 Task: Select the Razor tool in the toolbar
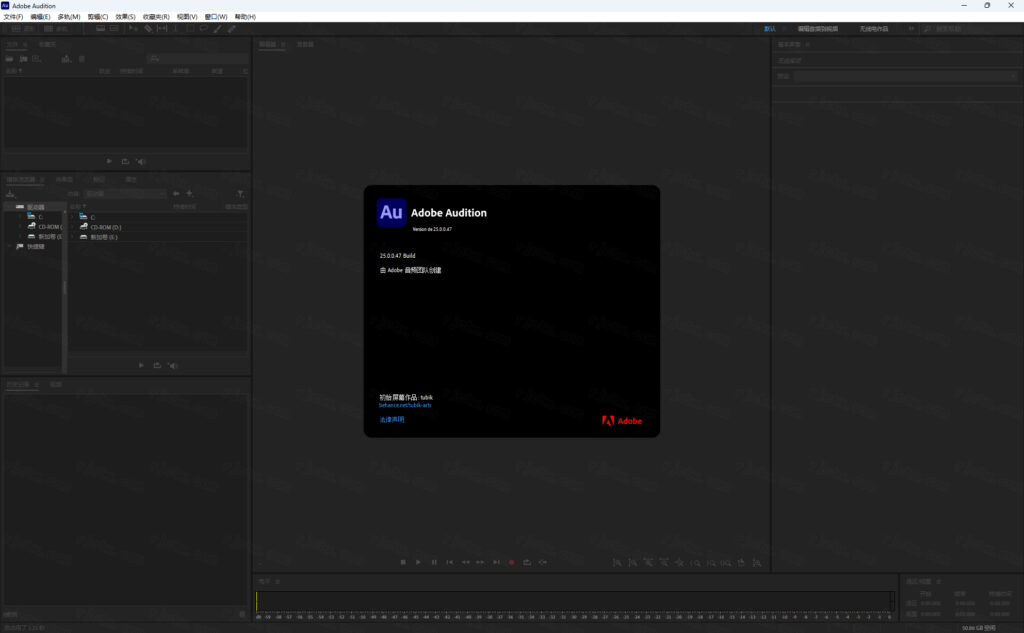pyautogui.click(x=148, y=29)
